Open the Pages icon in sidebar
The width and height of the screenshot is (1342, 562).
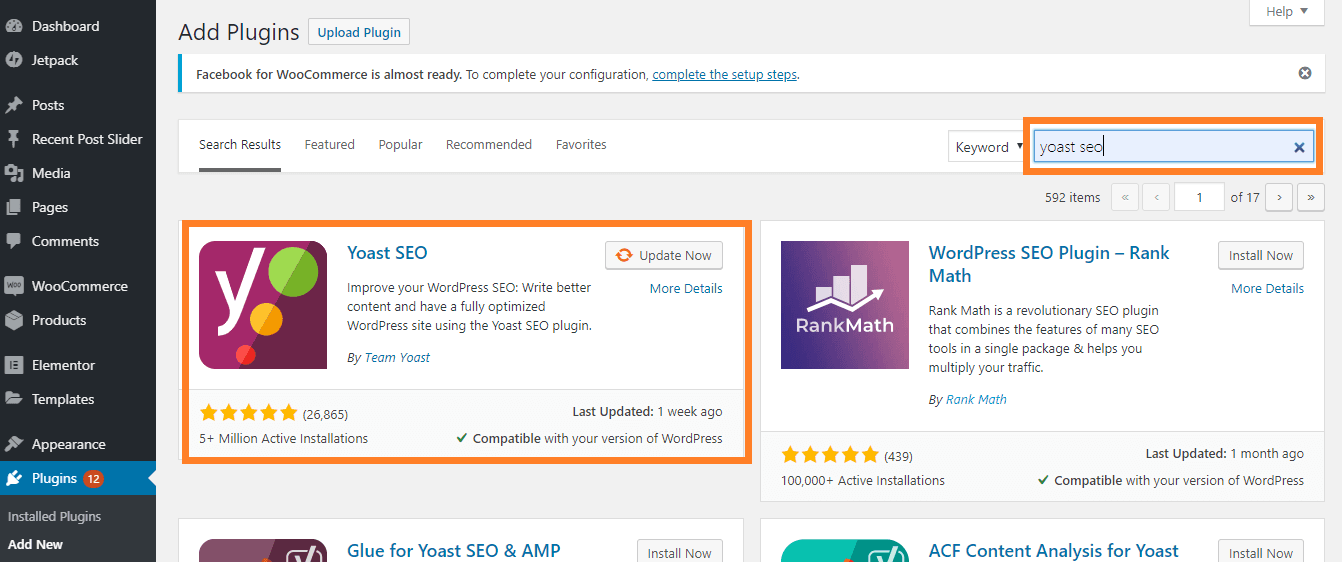tap(14, 207)
